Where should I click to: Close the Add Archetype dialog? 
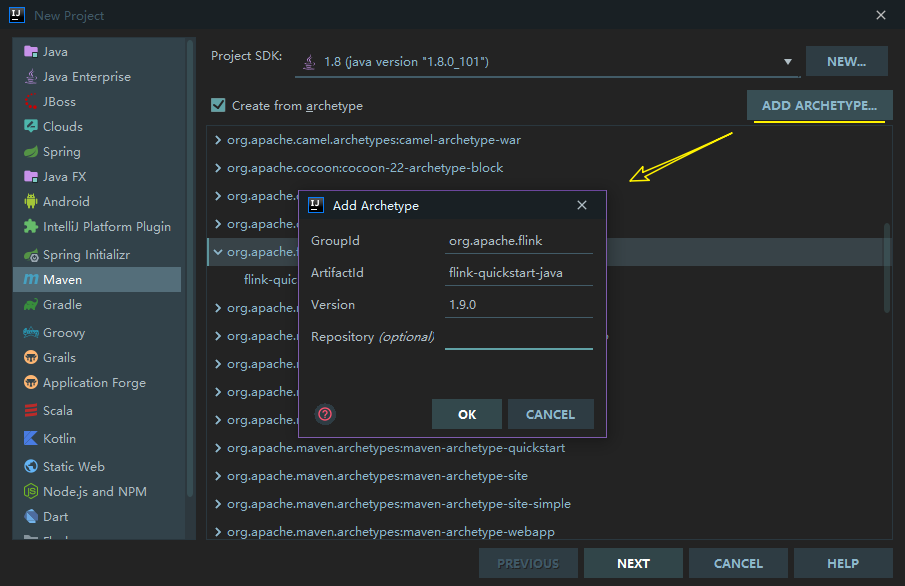tap(582, 205)
